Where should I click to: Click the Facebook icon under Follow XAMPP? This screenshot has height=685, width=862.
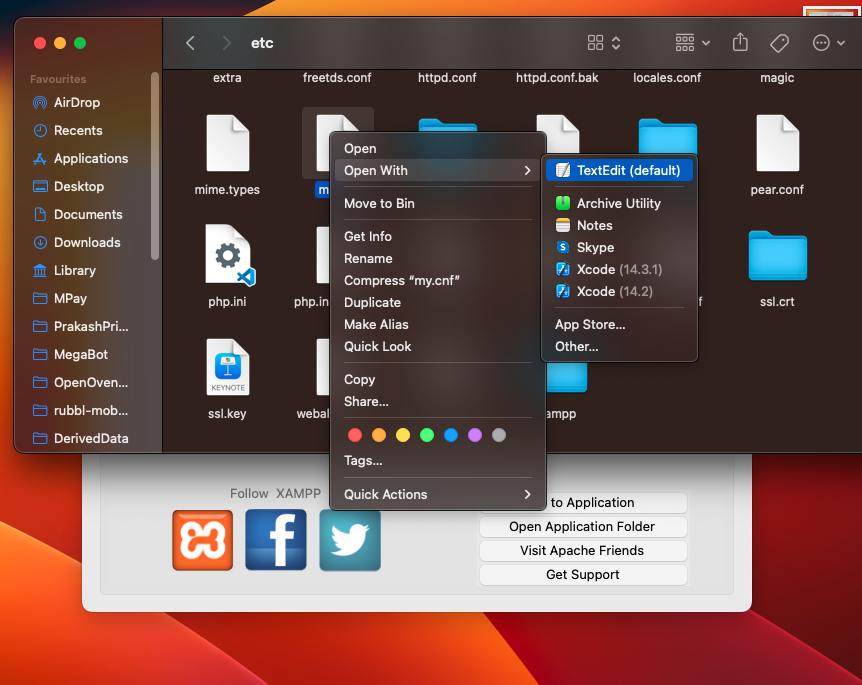276,540
